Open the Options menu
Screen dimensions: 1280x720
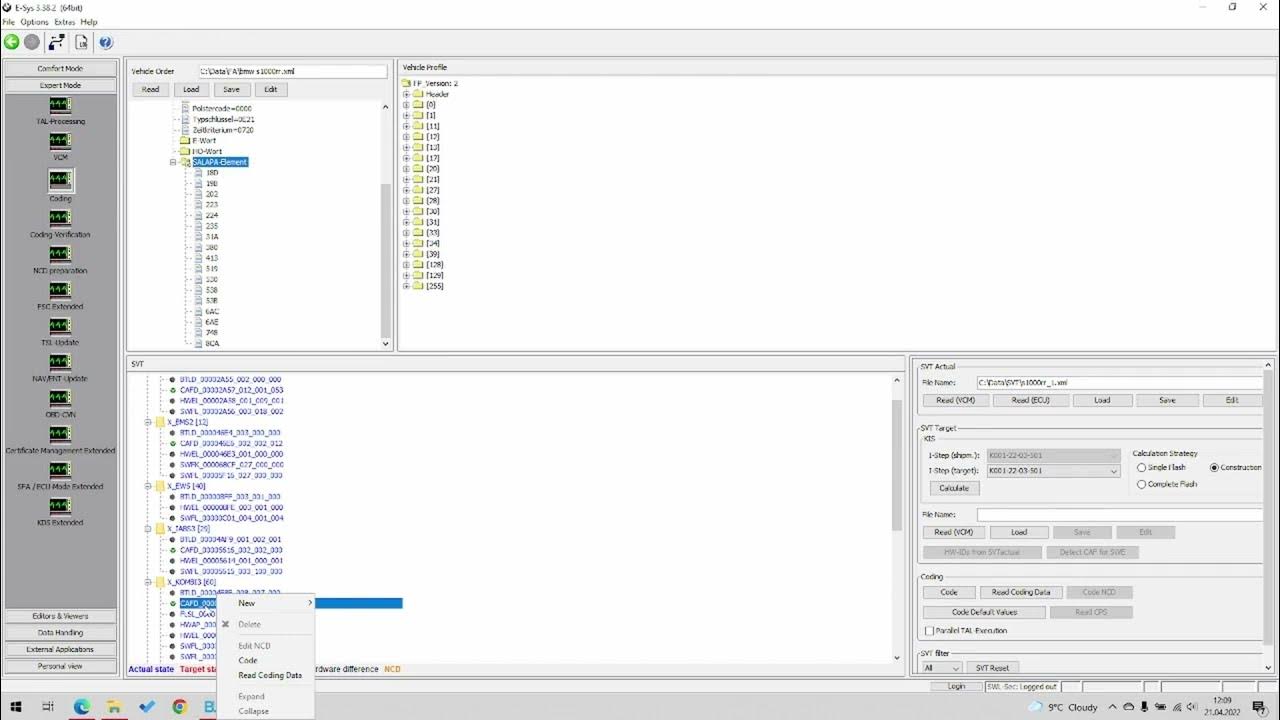pyautogui.click(x=34, y=22)
